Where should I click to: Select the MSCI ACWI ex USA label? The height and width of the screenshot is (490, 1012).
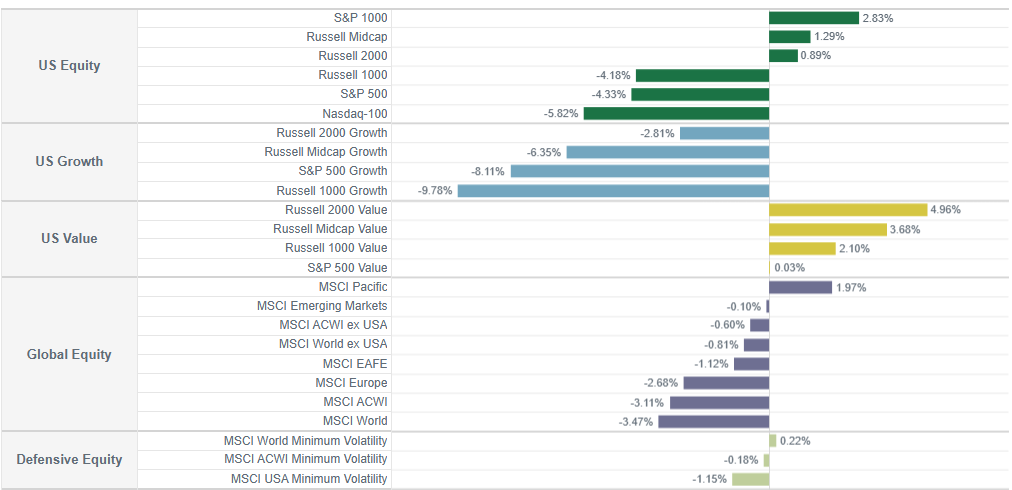click(333, 325)
